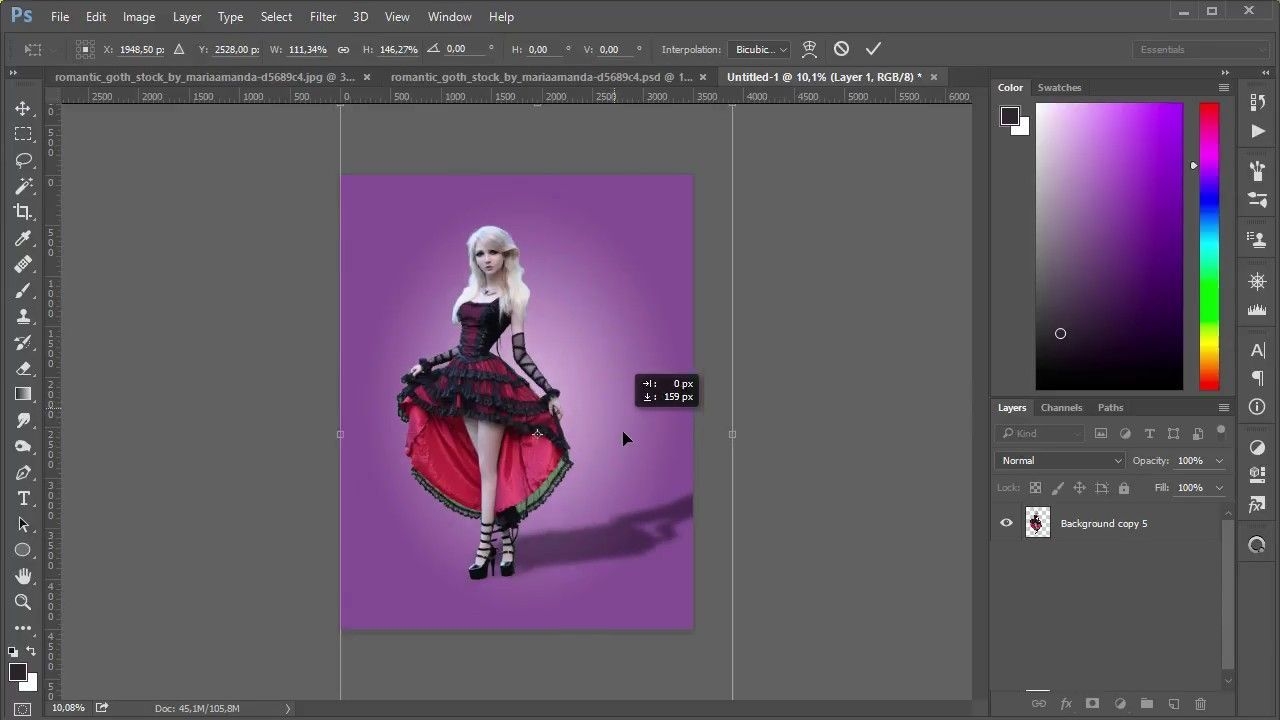Add a layer mask
Image resolution: width=1280 pixels, height=720 pixels.
coord(1093,704)
